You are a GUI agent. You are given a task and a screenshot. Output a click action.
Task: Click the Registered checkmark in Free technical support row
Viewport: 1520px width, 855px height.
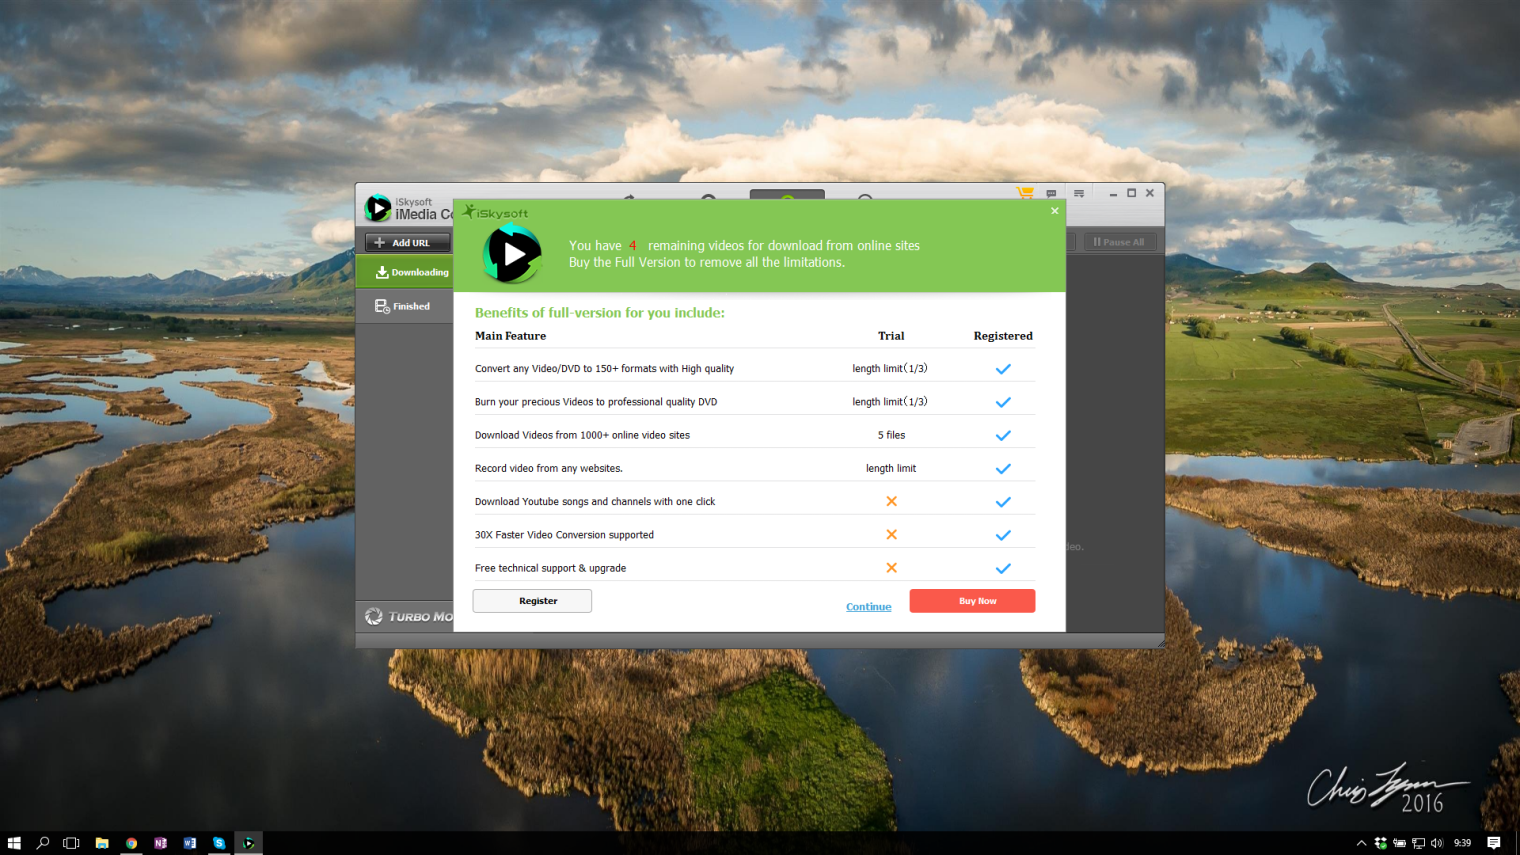1003,568
